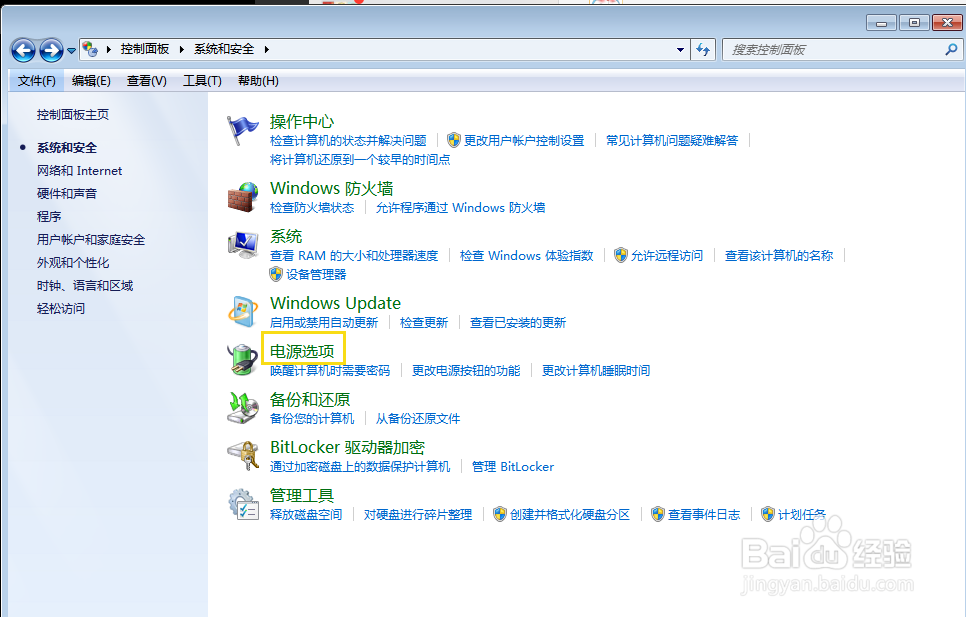
Task: Open the 工具(T) menu
Action: tap(201, 80)
